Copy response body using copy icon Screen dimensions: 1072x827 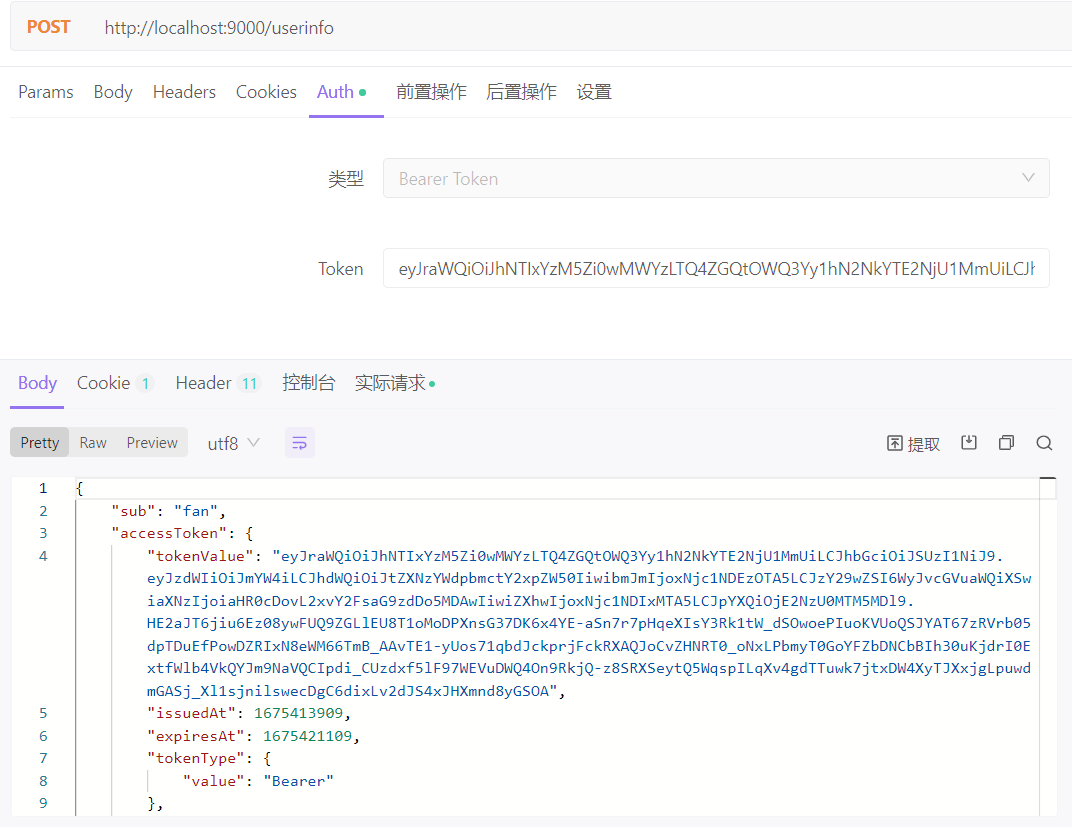click(1006, 443)
